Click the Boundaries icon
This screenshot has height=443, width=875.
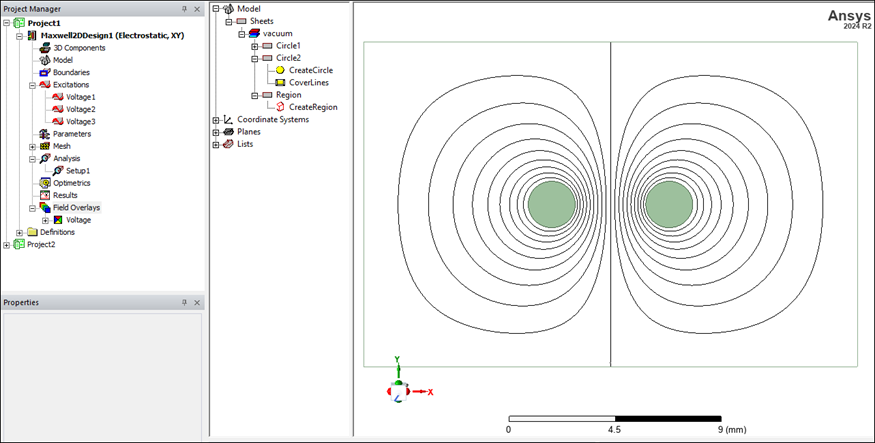[x=45, y=73]
